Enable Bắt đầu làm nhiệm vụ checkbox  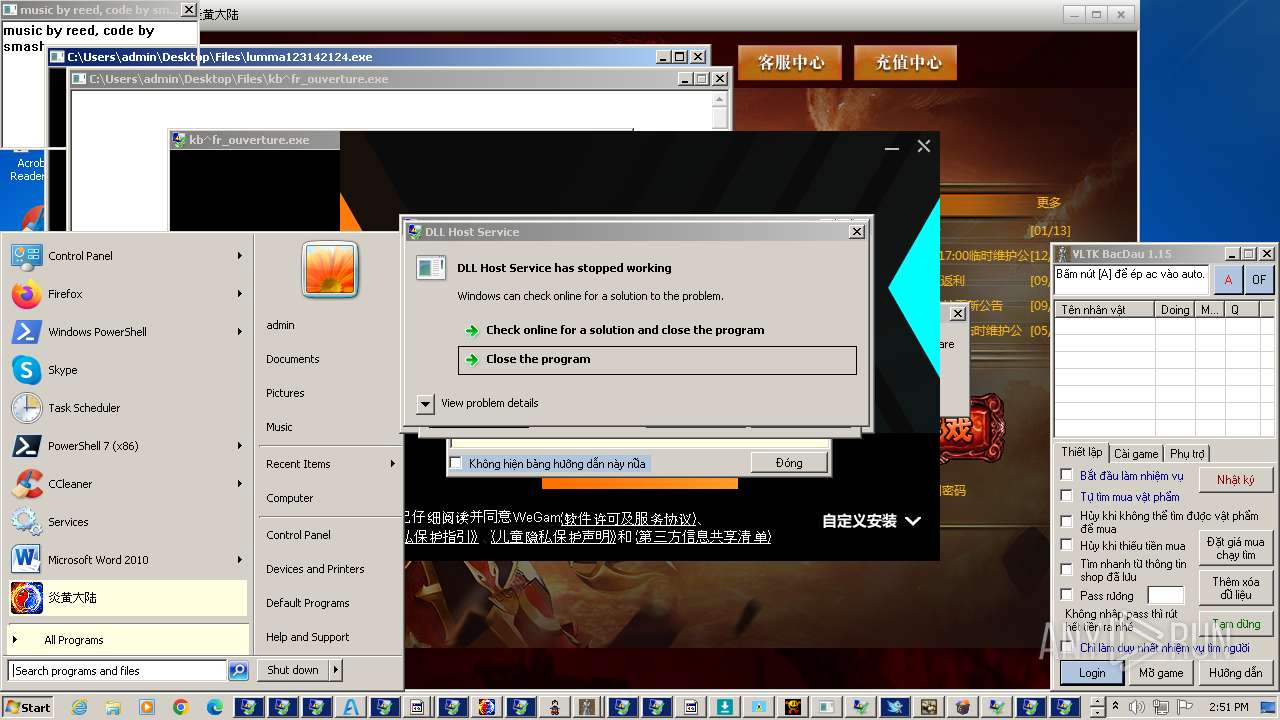pyautogui.click(x=1067, y=475)
